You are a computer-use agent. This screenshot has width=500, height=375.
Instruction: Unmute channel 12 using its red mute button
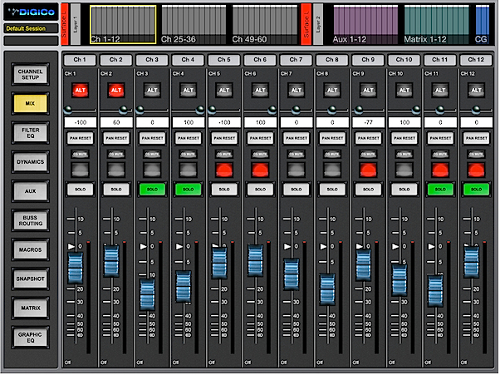coord(476,170)
